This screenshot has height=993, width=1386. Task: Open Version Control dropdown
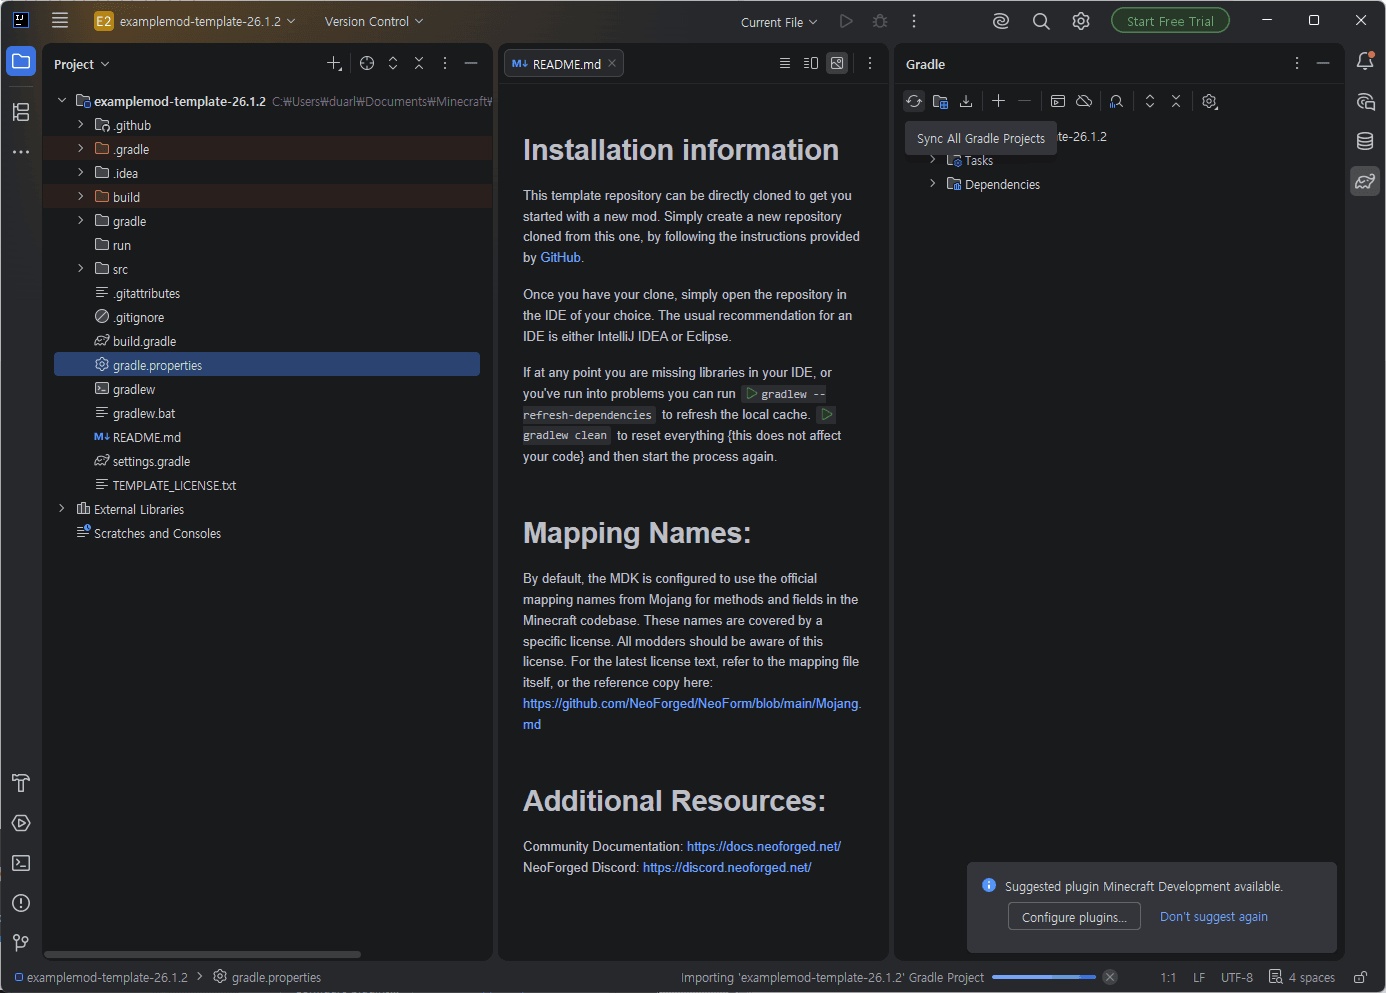tap(374, 21)
